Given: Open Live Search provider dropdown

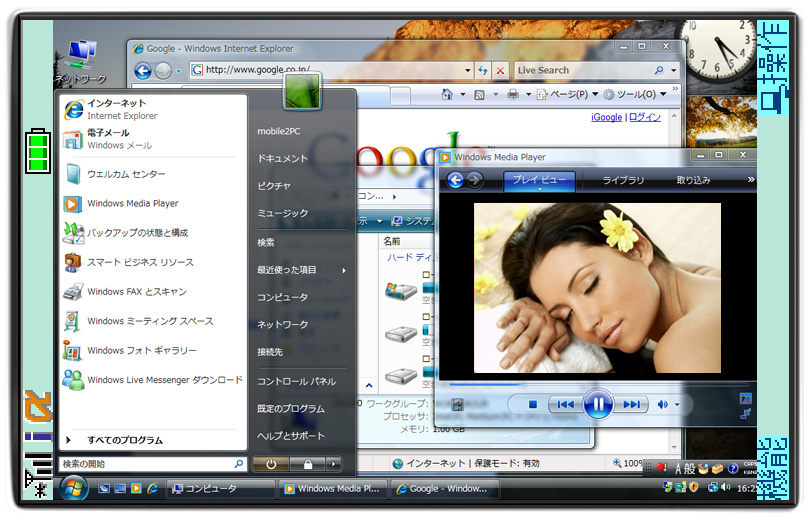Looking at the screenshot, I should click(x=674, y=70).
